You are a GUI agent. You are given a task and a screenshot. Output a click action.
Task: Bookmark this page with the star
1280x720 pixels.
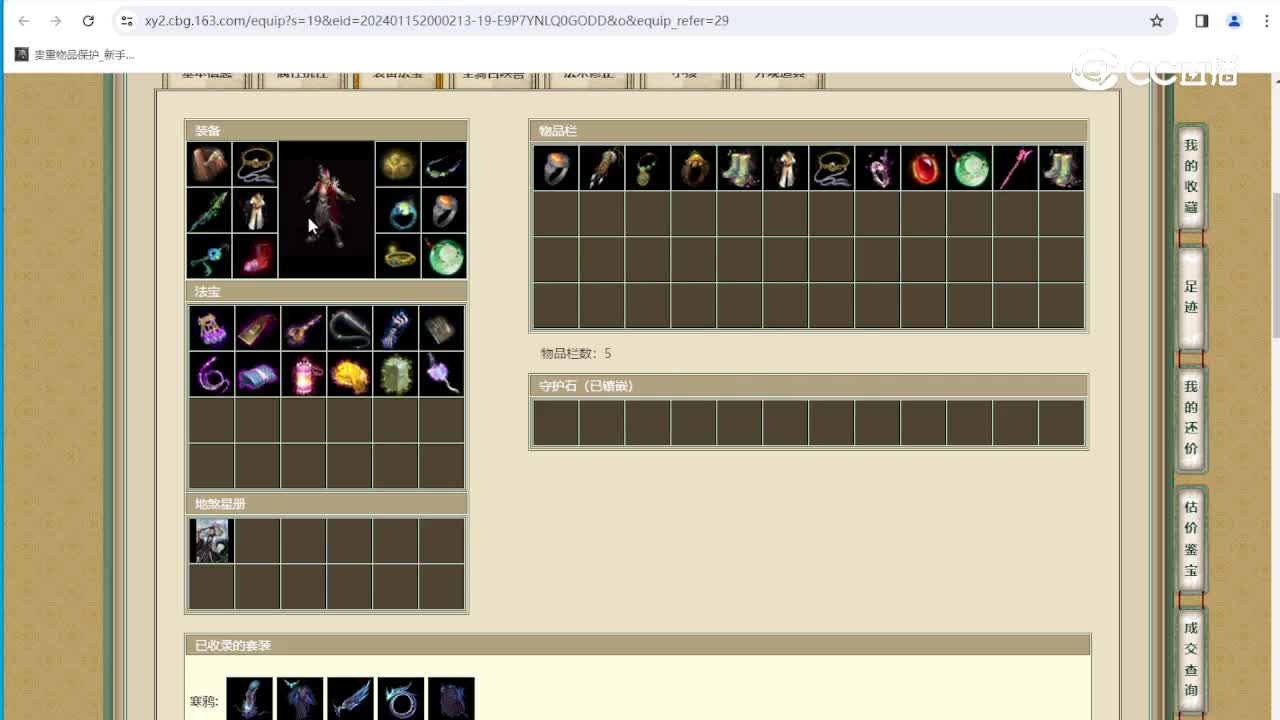coord(1157,20)
